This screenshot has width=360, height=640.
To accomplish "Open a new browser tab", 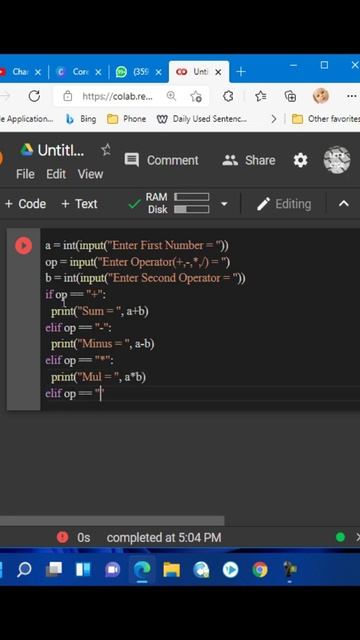I will pos(241,72).
